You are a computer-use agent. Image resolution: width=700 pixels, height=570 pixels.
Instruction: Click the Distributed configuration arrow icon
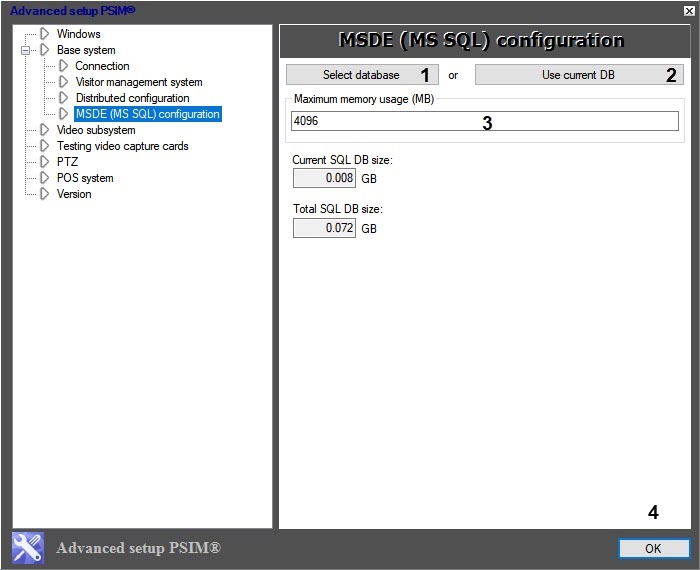pos(63,98)
